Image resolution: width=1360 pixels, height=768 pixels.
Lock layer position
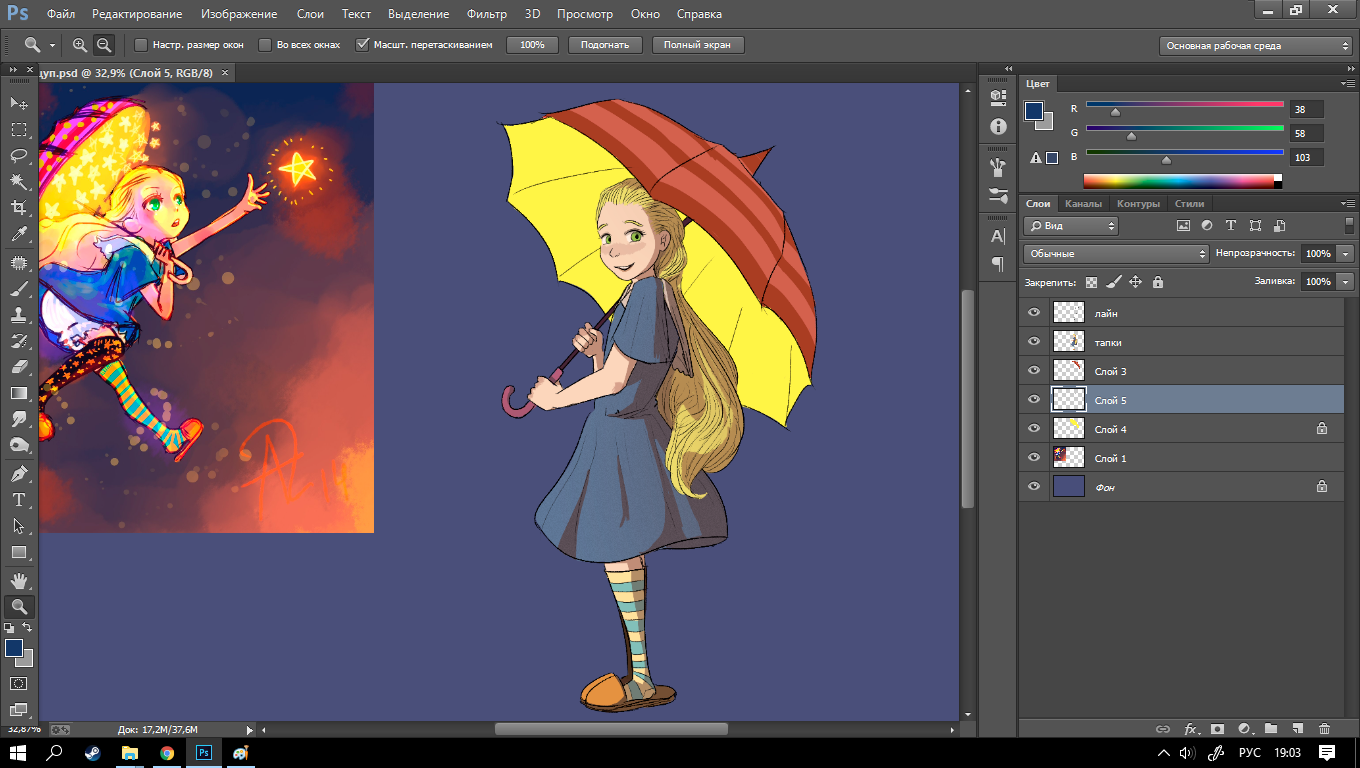(1135, 282)
